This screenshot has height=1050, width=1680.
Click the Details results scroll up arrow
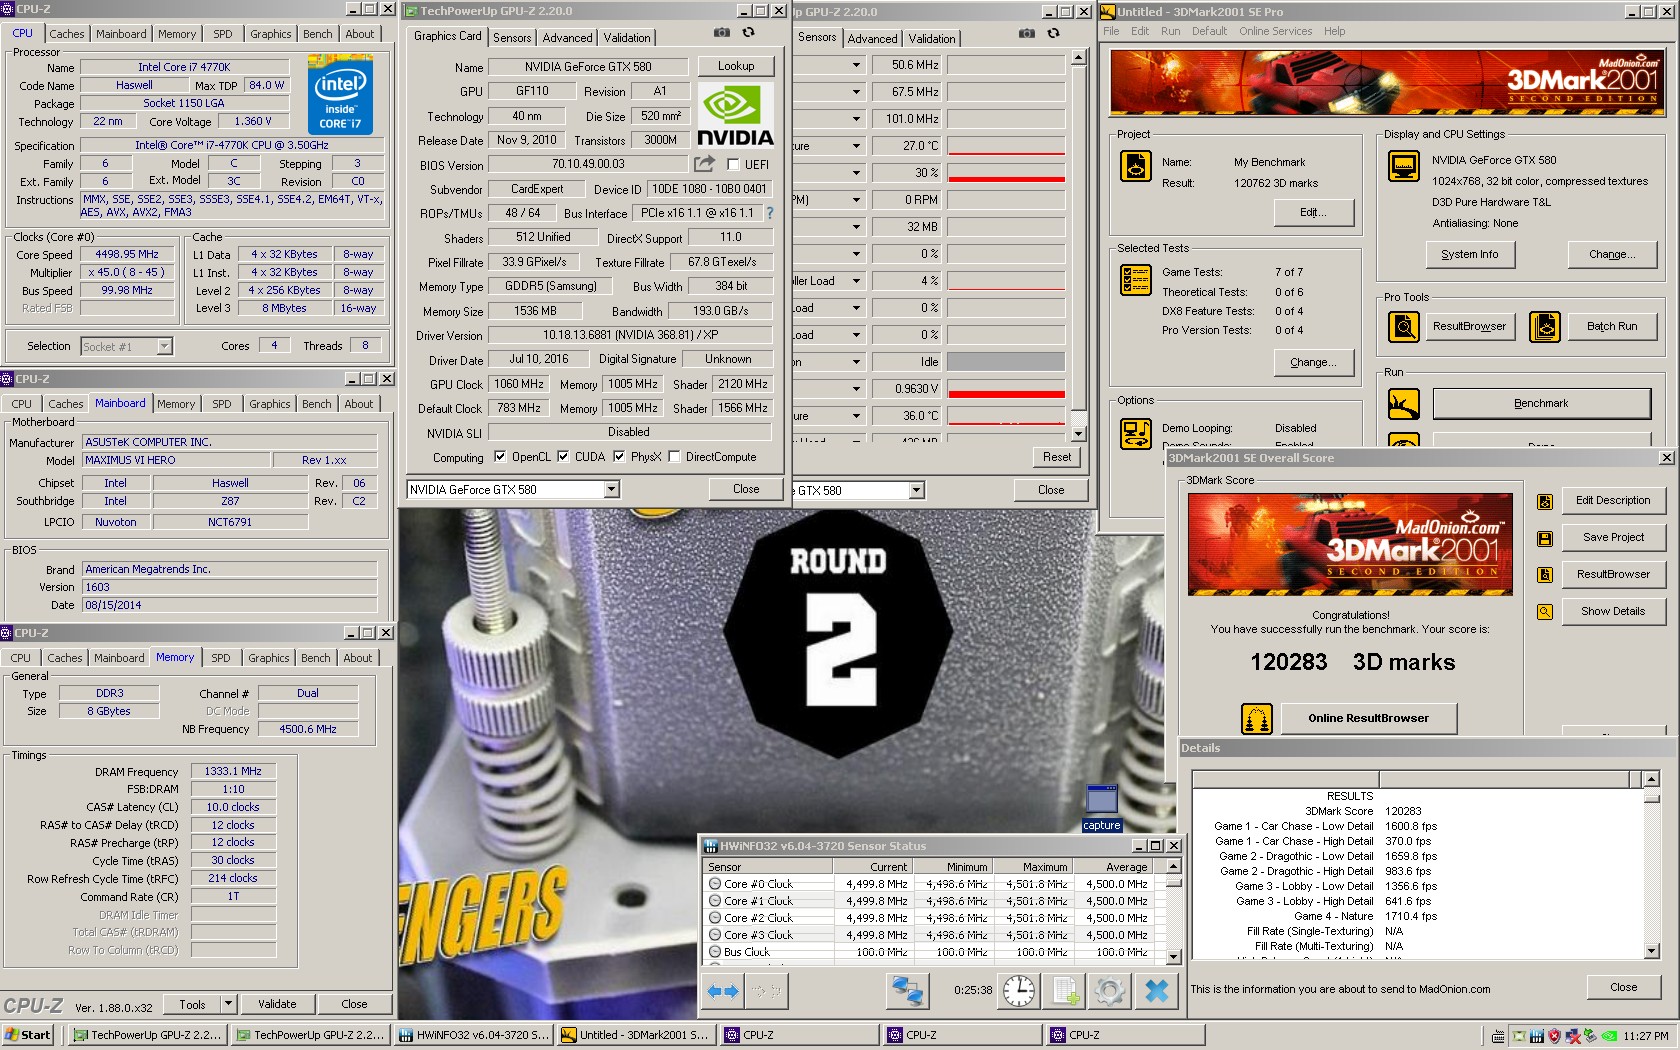[x=1651, y=778]
